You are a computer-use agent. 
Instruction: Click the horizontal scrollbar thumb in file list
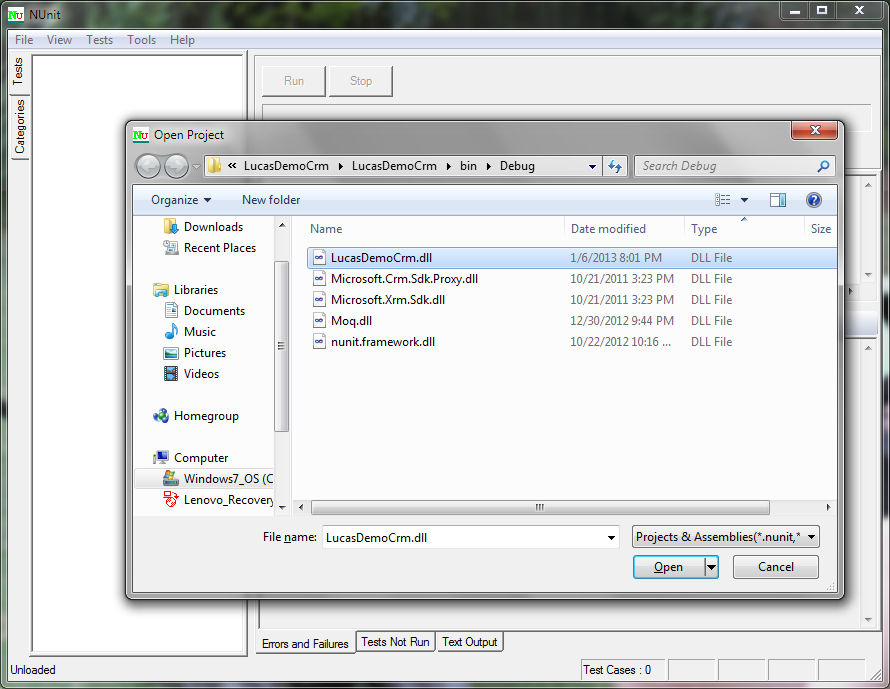point(540,507)
